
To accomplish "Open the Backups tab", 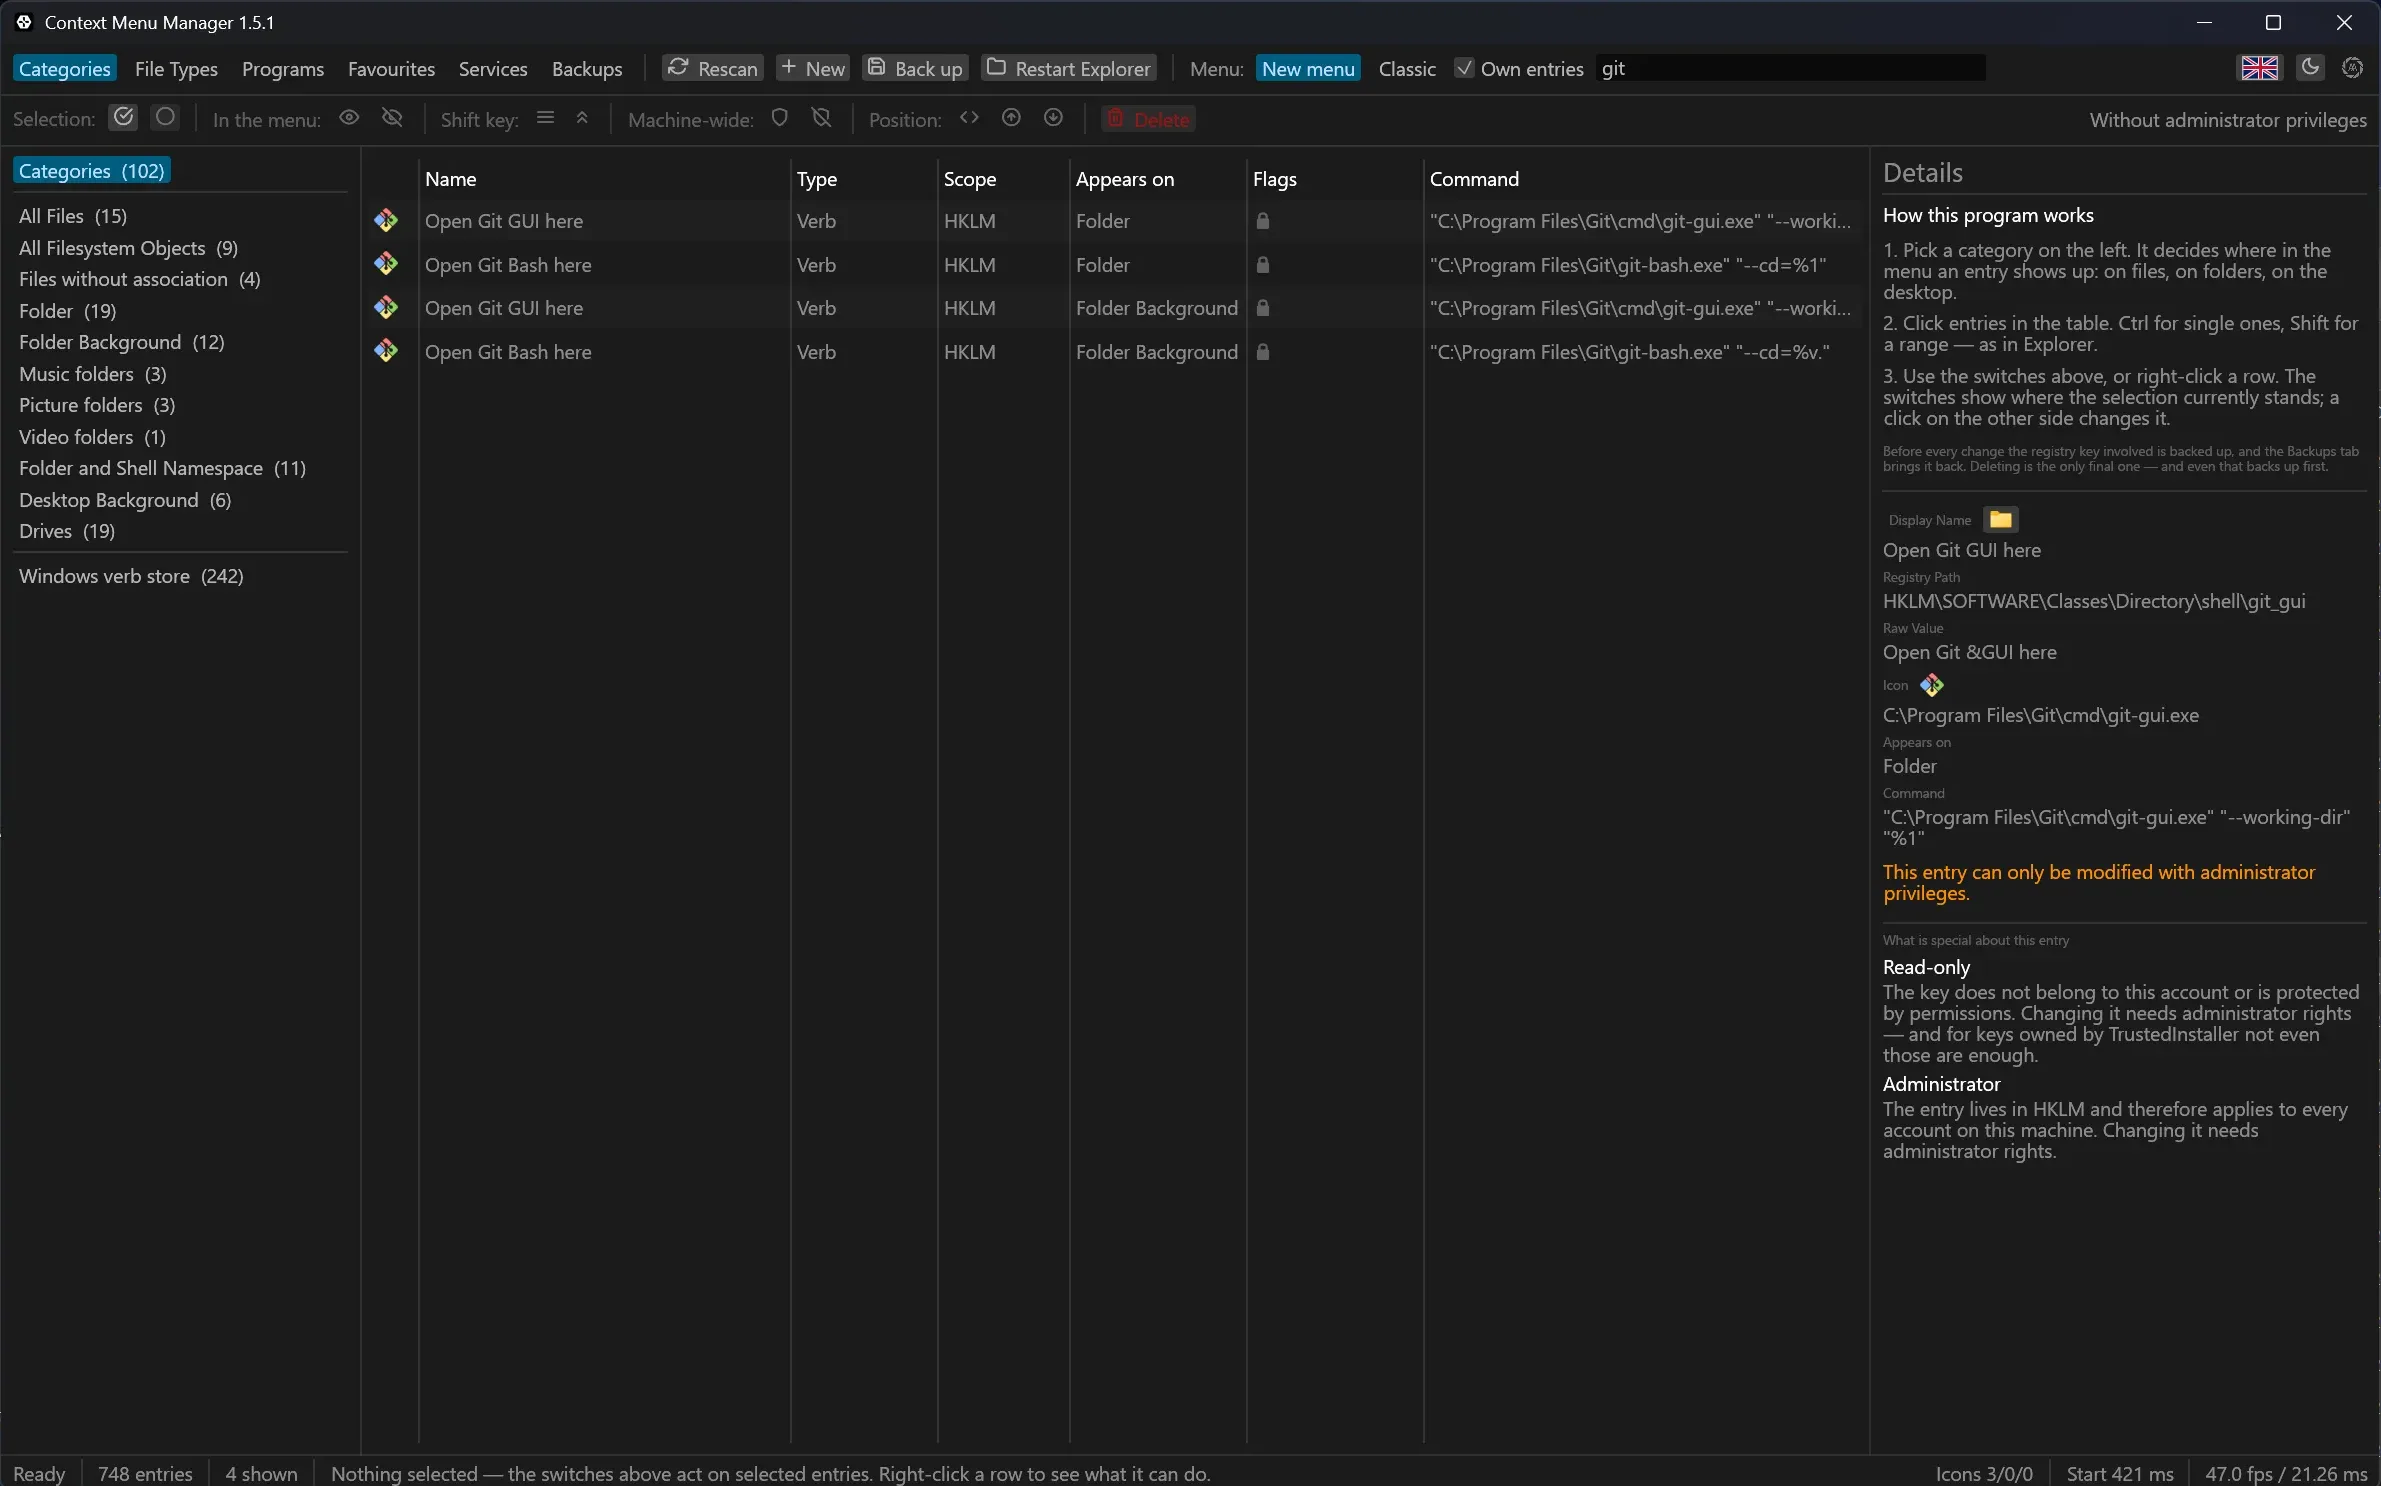I will (x=587, y=68).
